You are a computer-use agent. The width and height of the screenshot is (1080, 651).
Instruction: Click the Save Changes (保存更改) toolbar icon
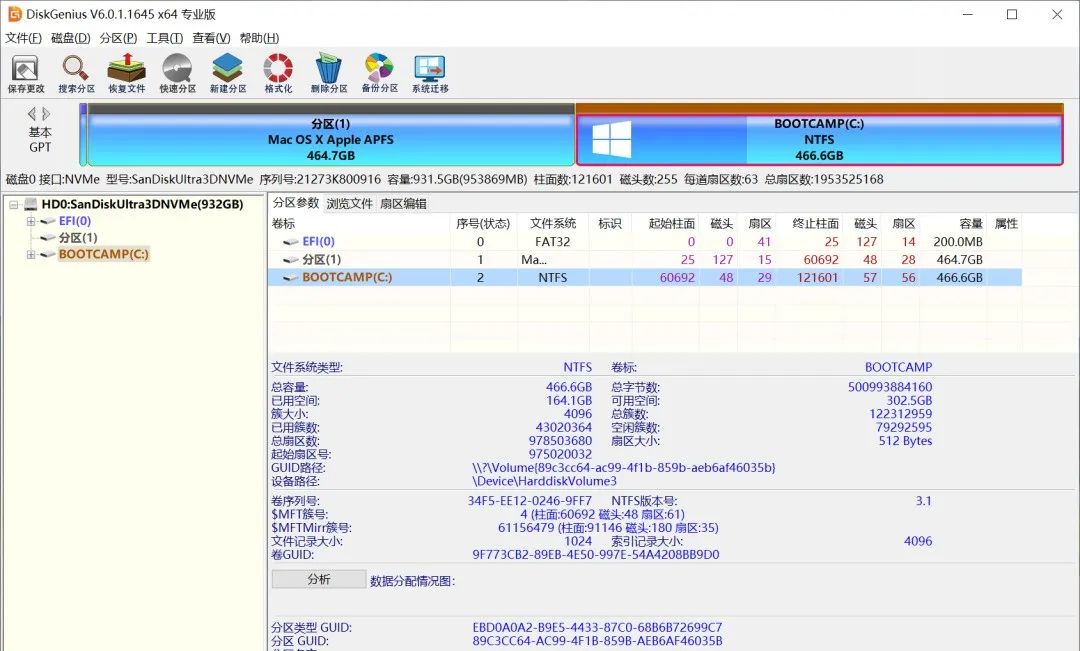pyautogui.click(x=25, y=74)
